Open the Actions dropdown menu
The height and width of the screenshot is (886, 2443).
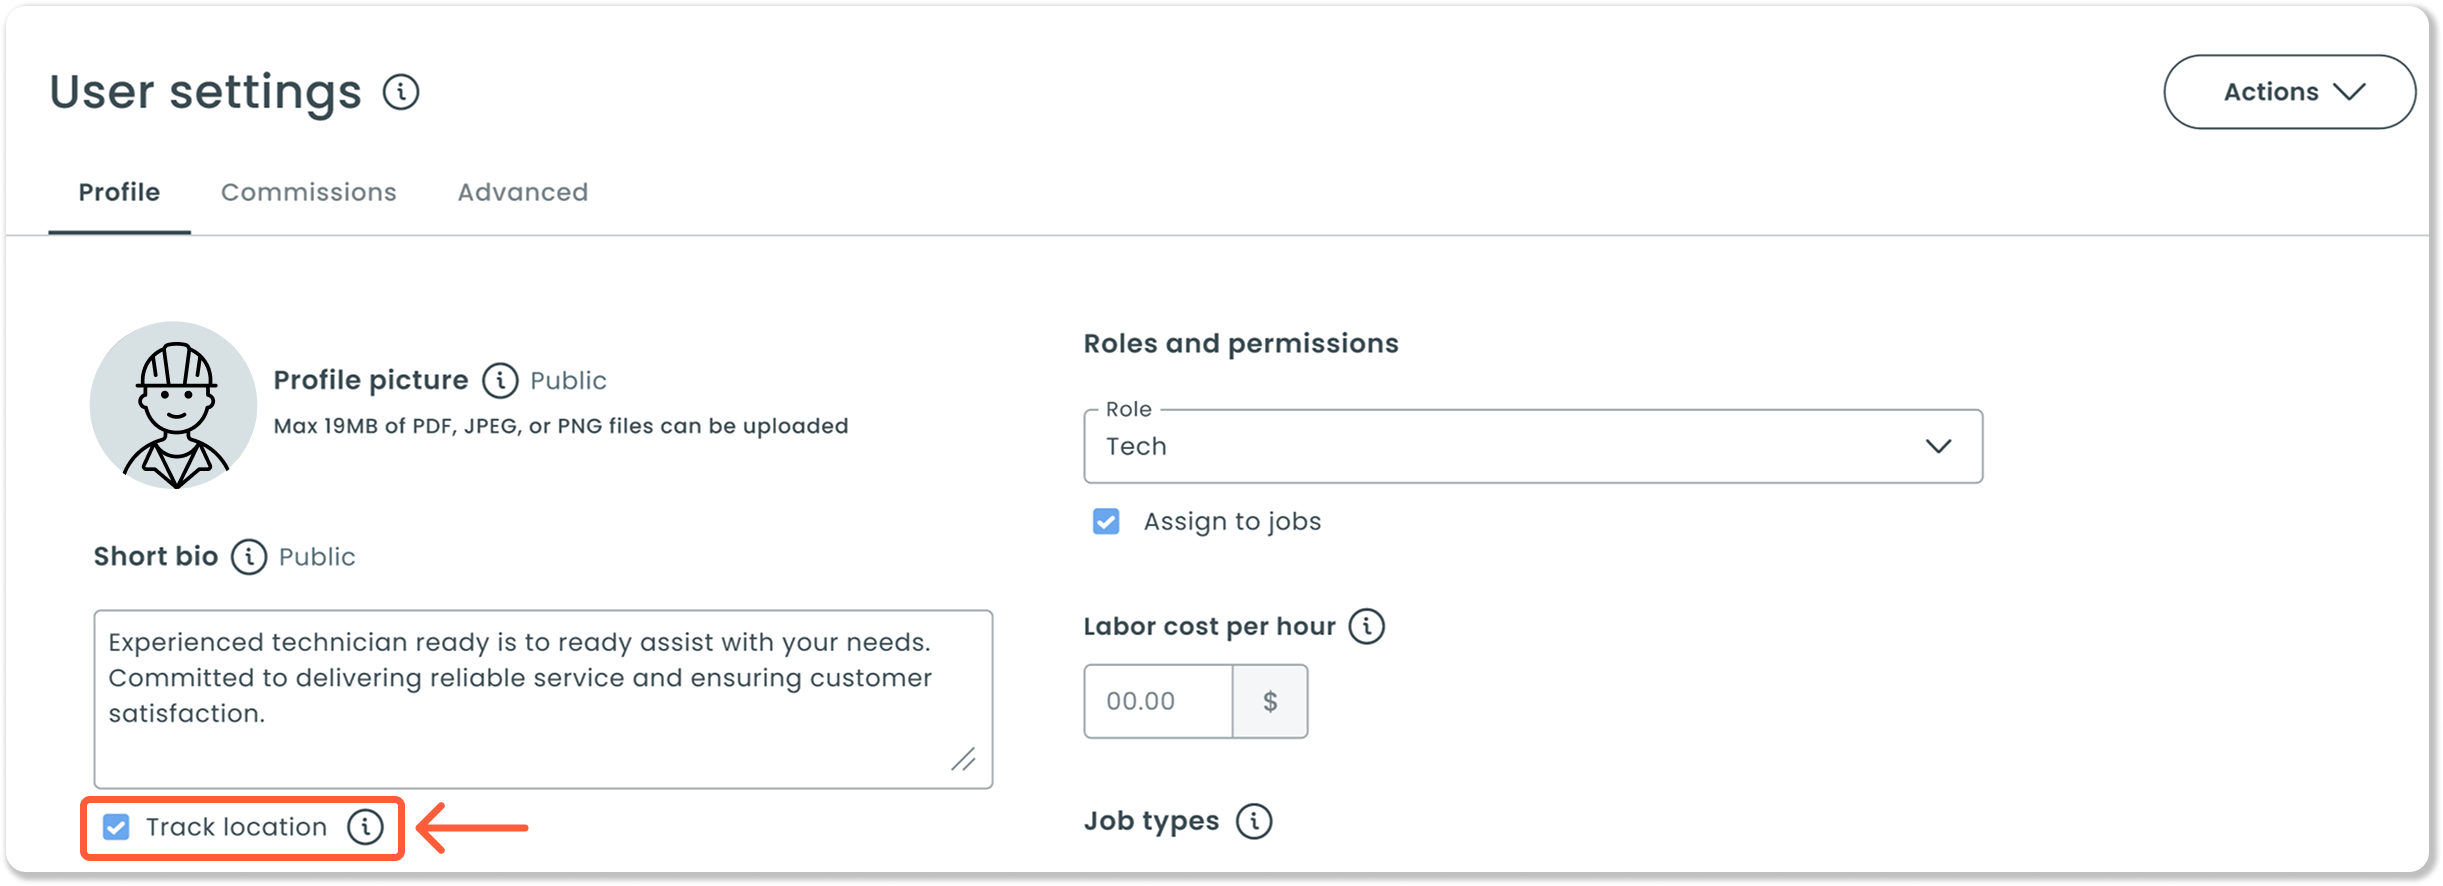click(x=2290, y=92)
